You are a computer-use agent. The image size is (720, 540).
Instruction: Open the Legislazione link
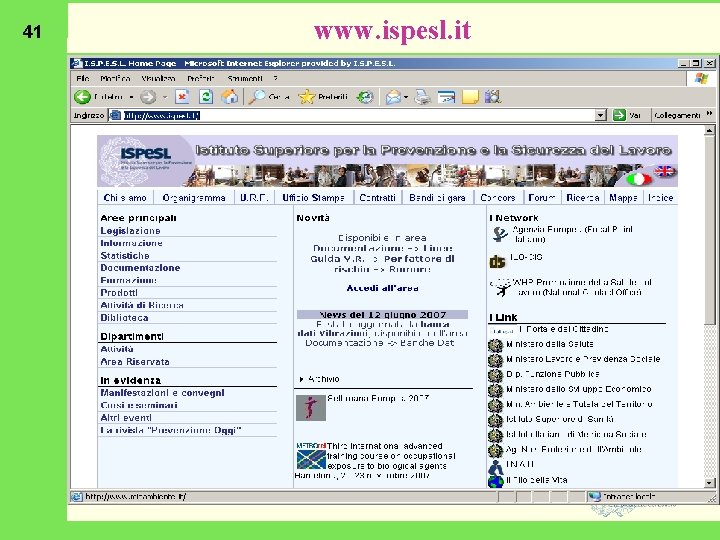point(130,231)
